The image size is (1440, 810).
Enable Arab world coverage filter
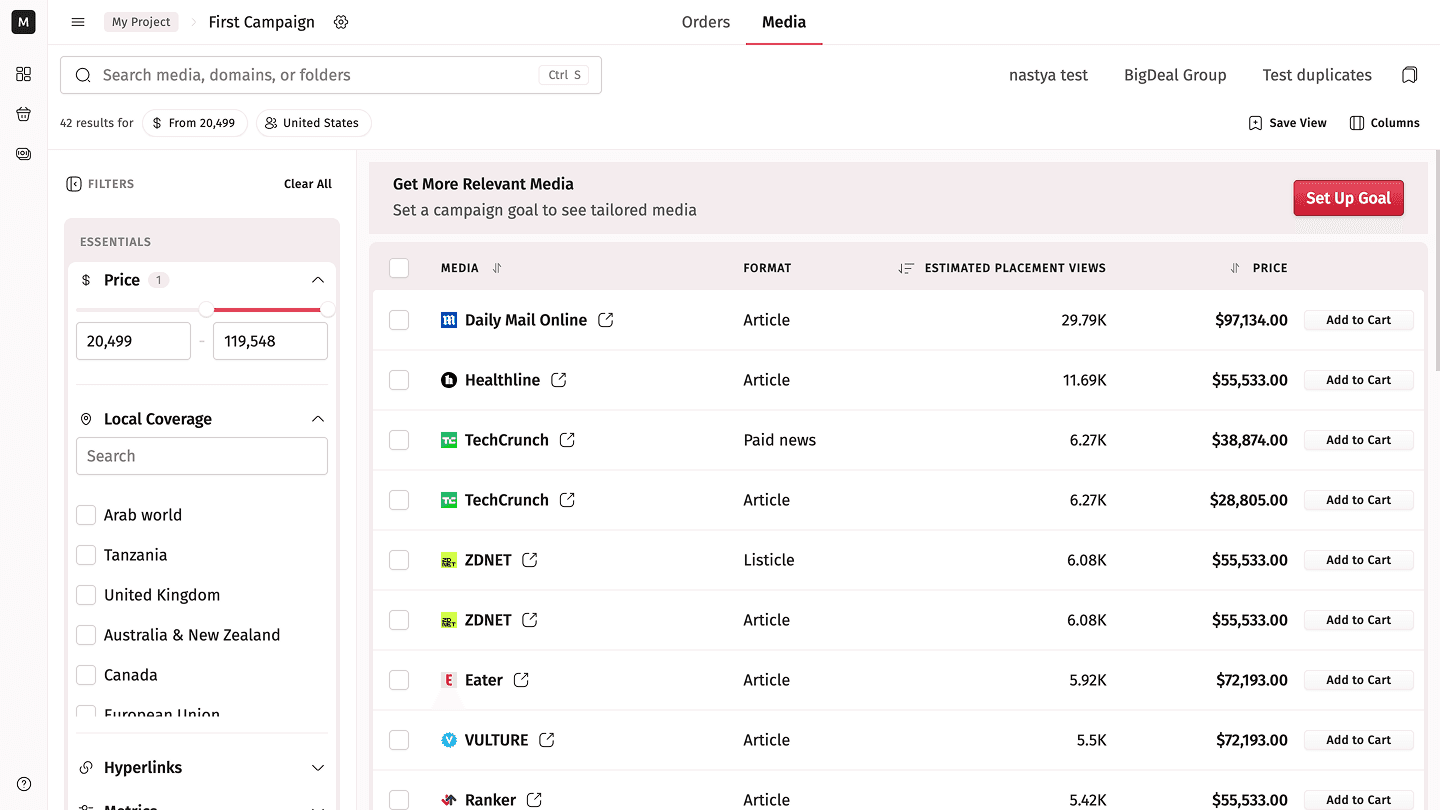pos(86,515)
